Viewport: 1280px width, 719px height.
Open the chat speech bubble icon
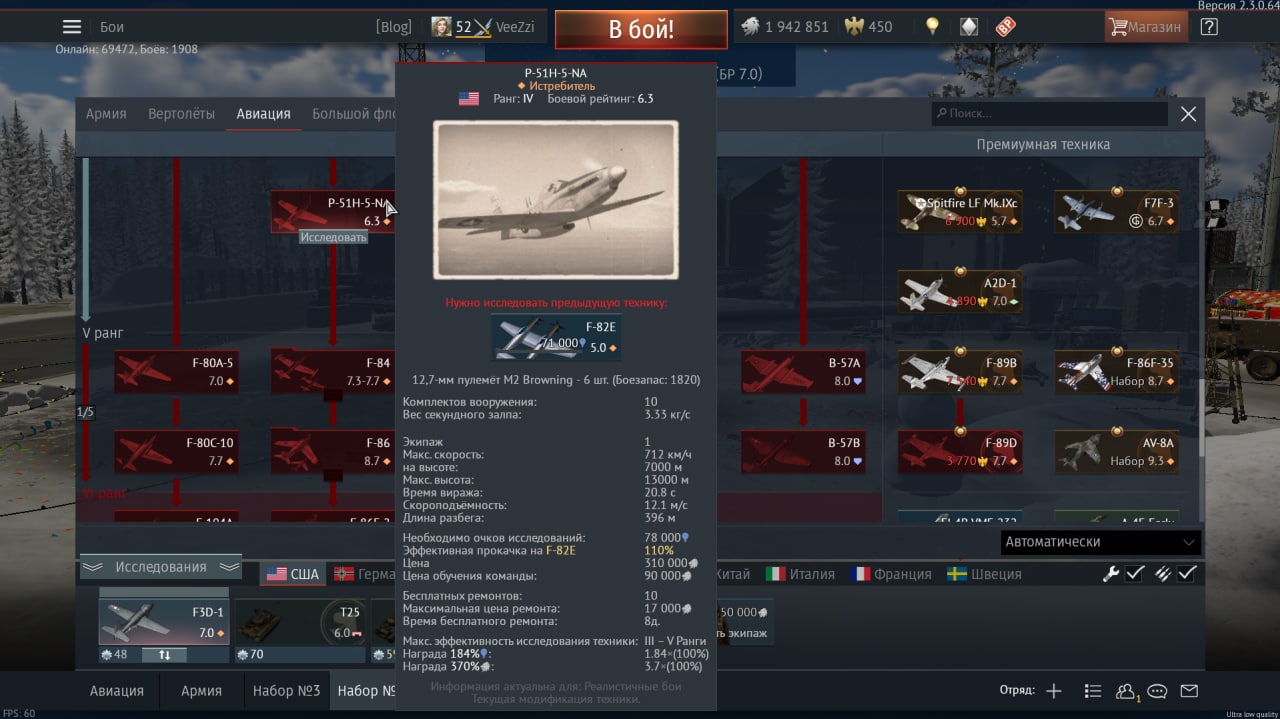click(x=1157, y=691)
